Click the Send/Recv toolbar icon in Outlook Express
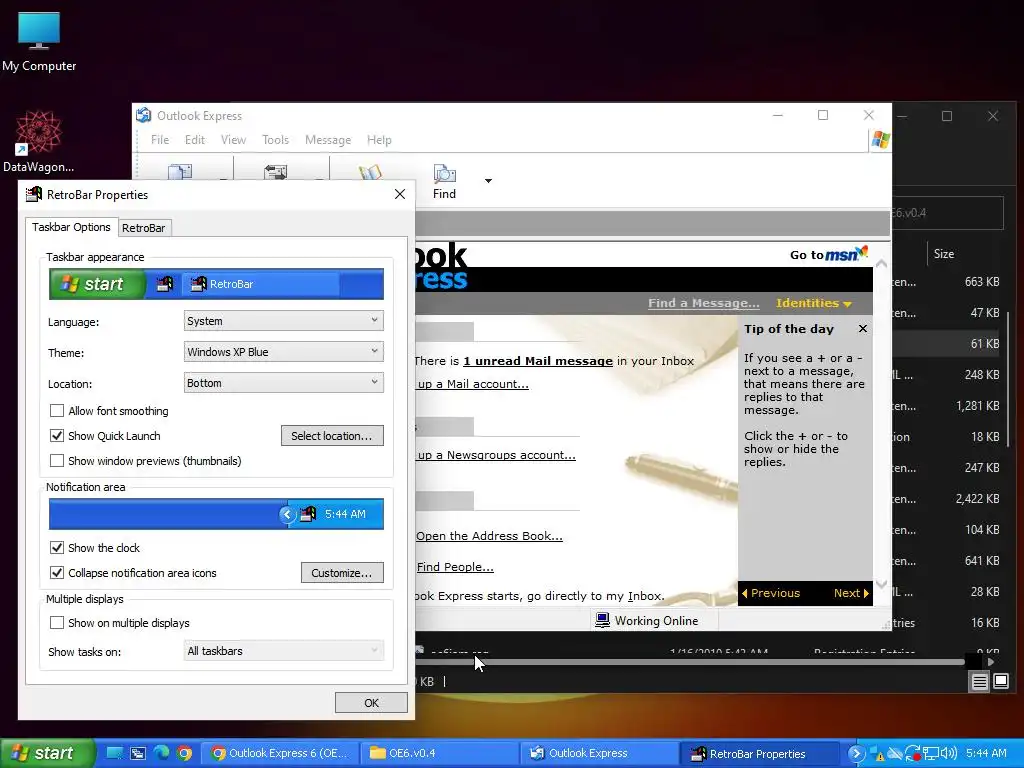Viewport: 1024px width, 768px height. click(276, 172)
